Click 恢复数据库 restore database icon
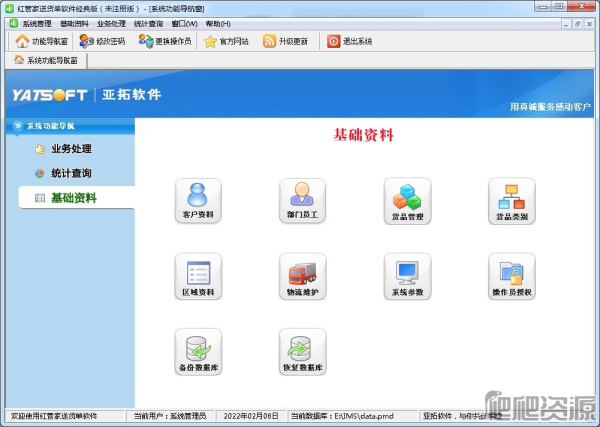Viewport: 600px width, 427px height. [302, 352]
